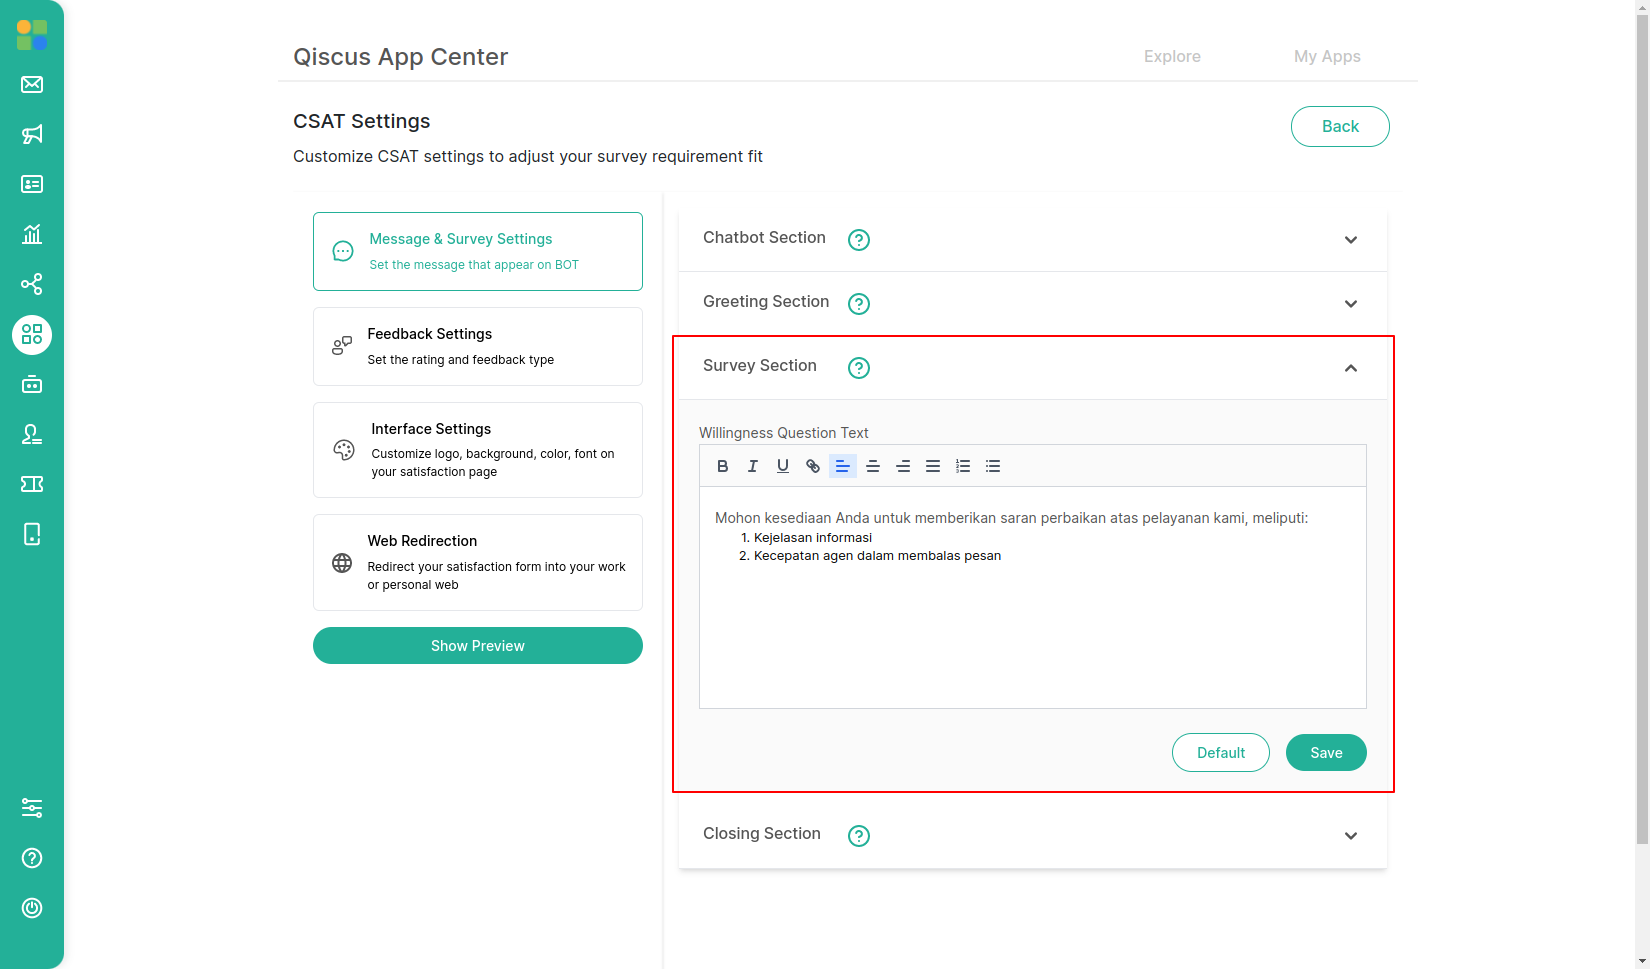Toggle underline formatting in editor
The image size is (1650, 969).
783,466
